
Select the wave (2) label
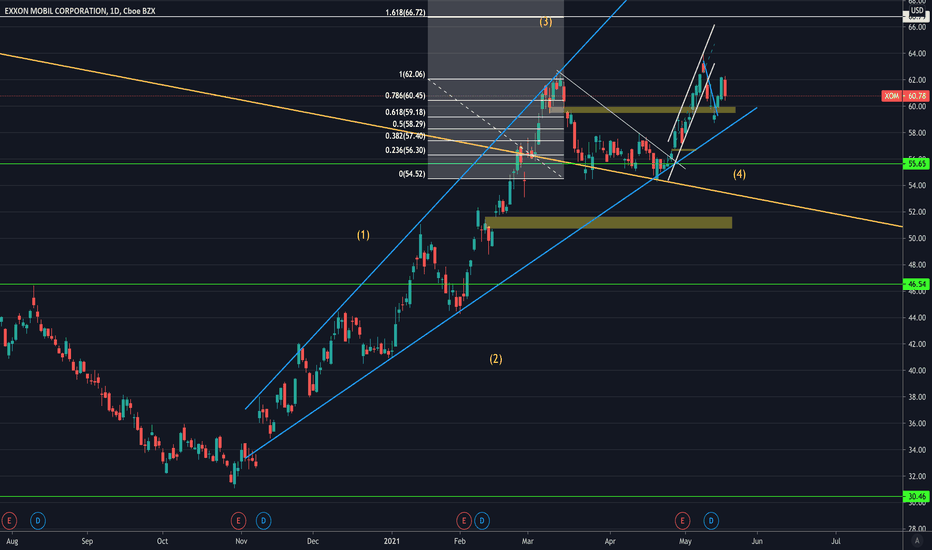496,359
